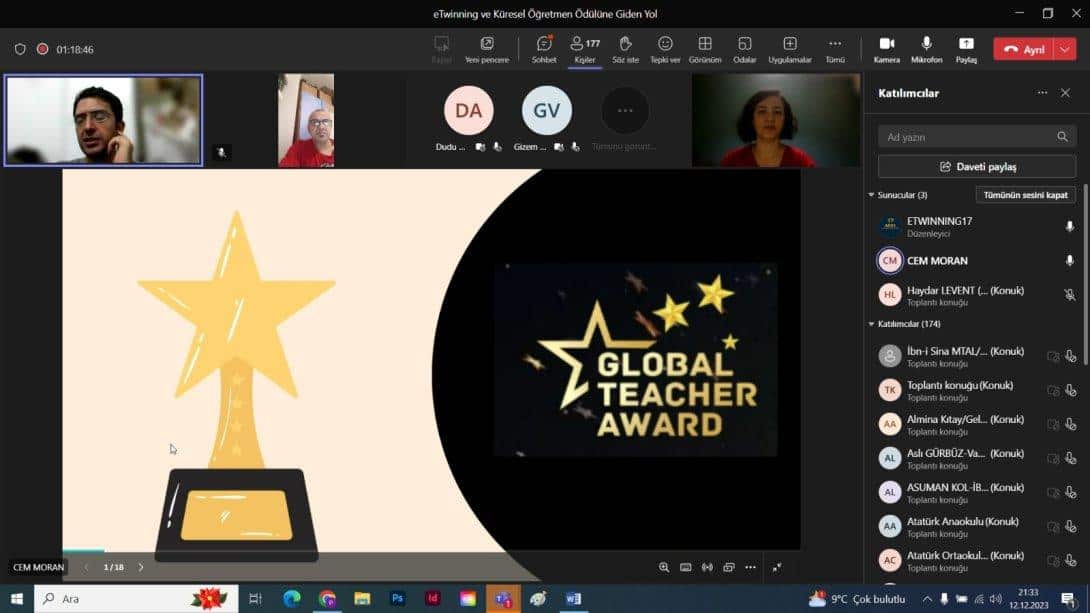
Task: Toggle Aslı GÜRBÜZ microphone icon
Action: 1071,458
